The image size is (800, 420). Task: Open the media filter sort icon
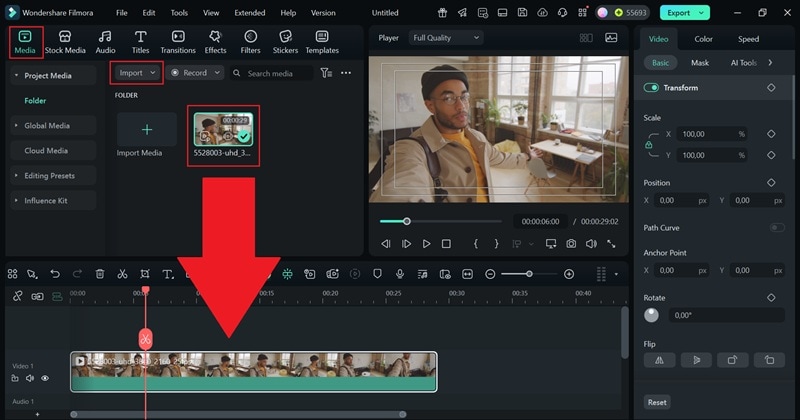[x=326, y=73]
